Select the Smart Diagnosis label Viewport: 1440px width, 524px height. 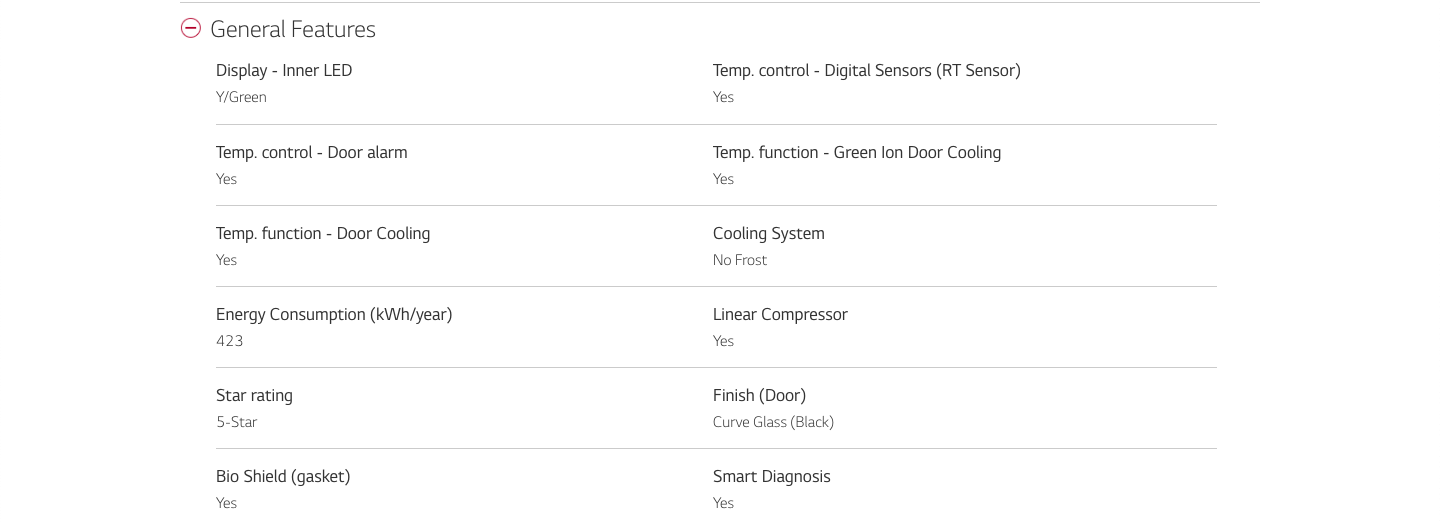point(772,477)
